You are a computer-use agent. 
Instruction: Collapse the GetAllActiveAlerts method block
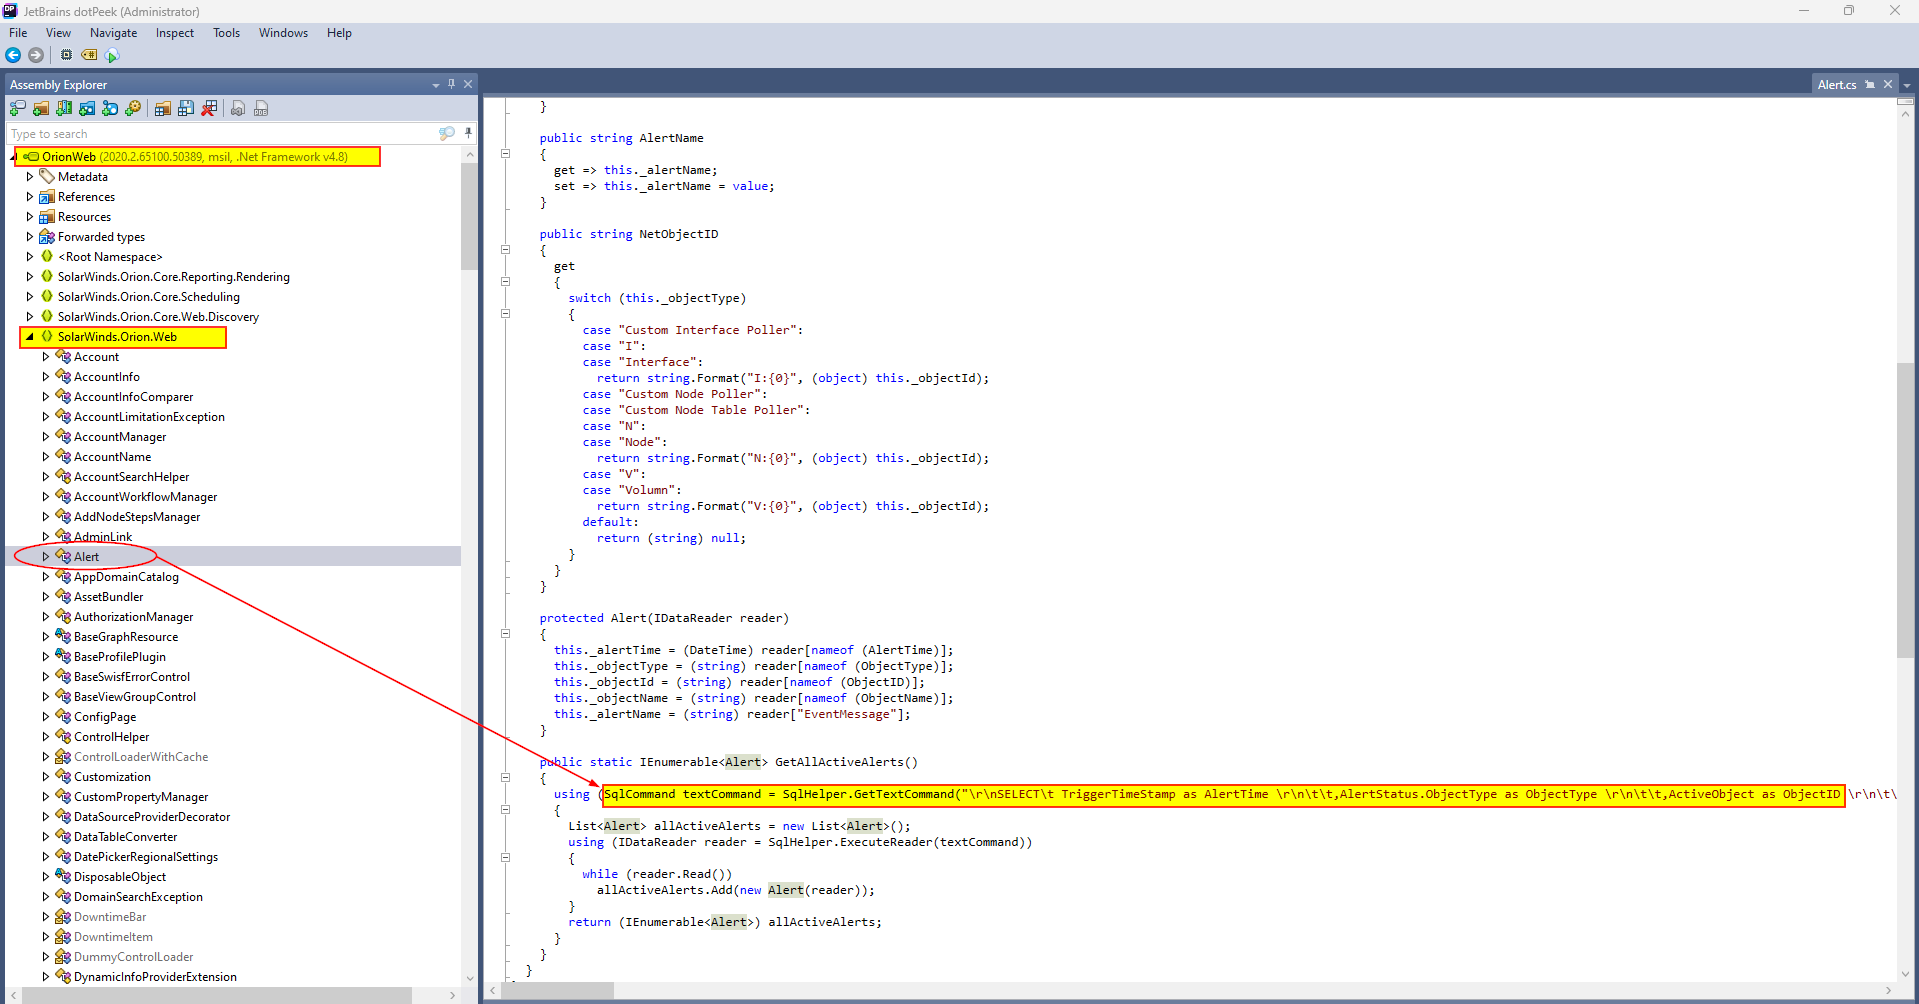click(x=505, y=778)
